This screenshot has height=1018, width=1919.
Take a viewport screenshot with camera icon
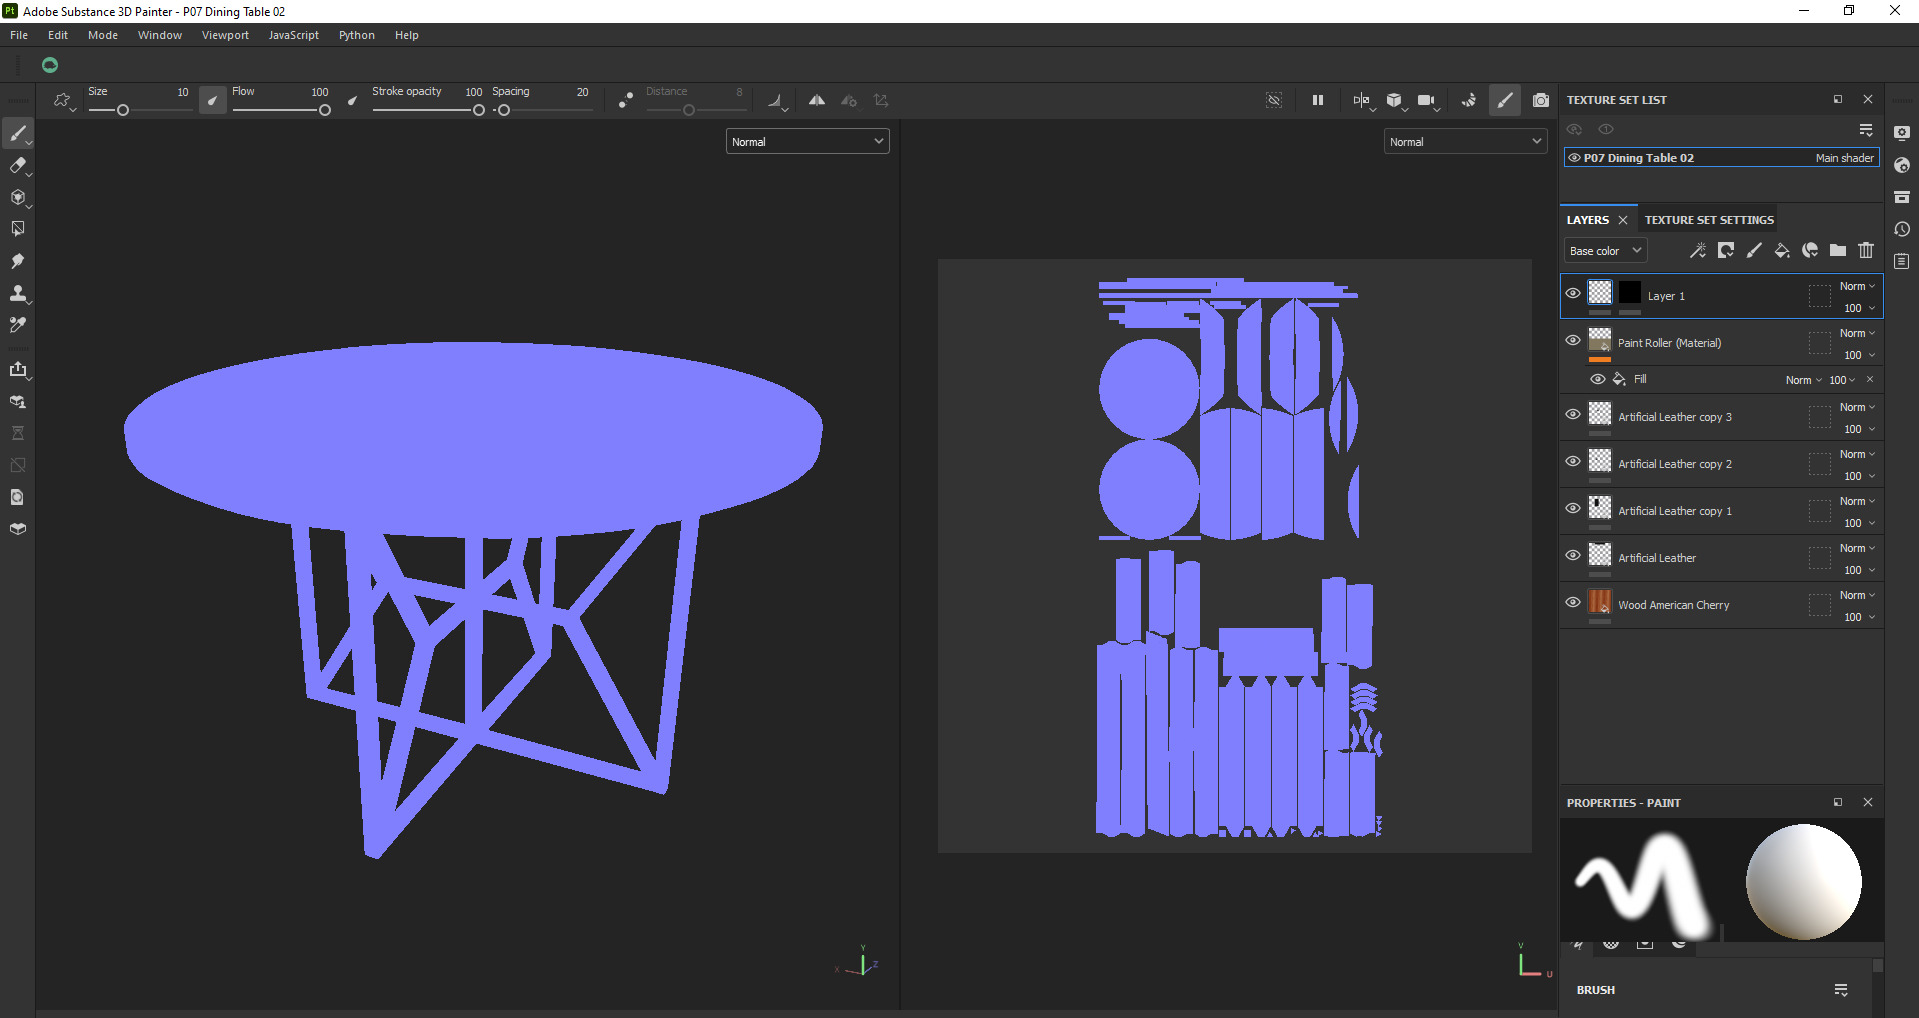tap(1541, 100)
